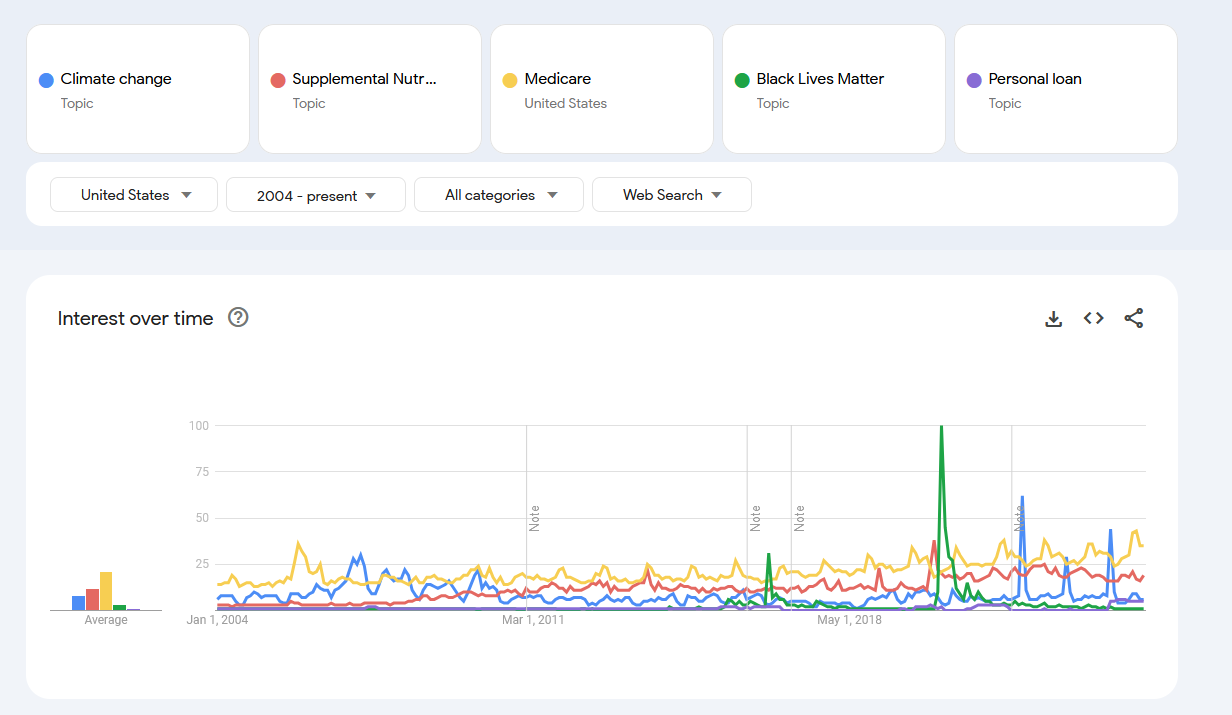Screen dimensions: 1232x715
Task: Click the United States subtitle under Medicare
Action: pos(565,103)
